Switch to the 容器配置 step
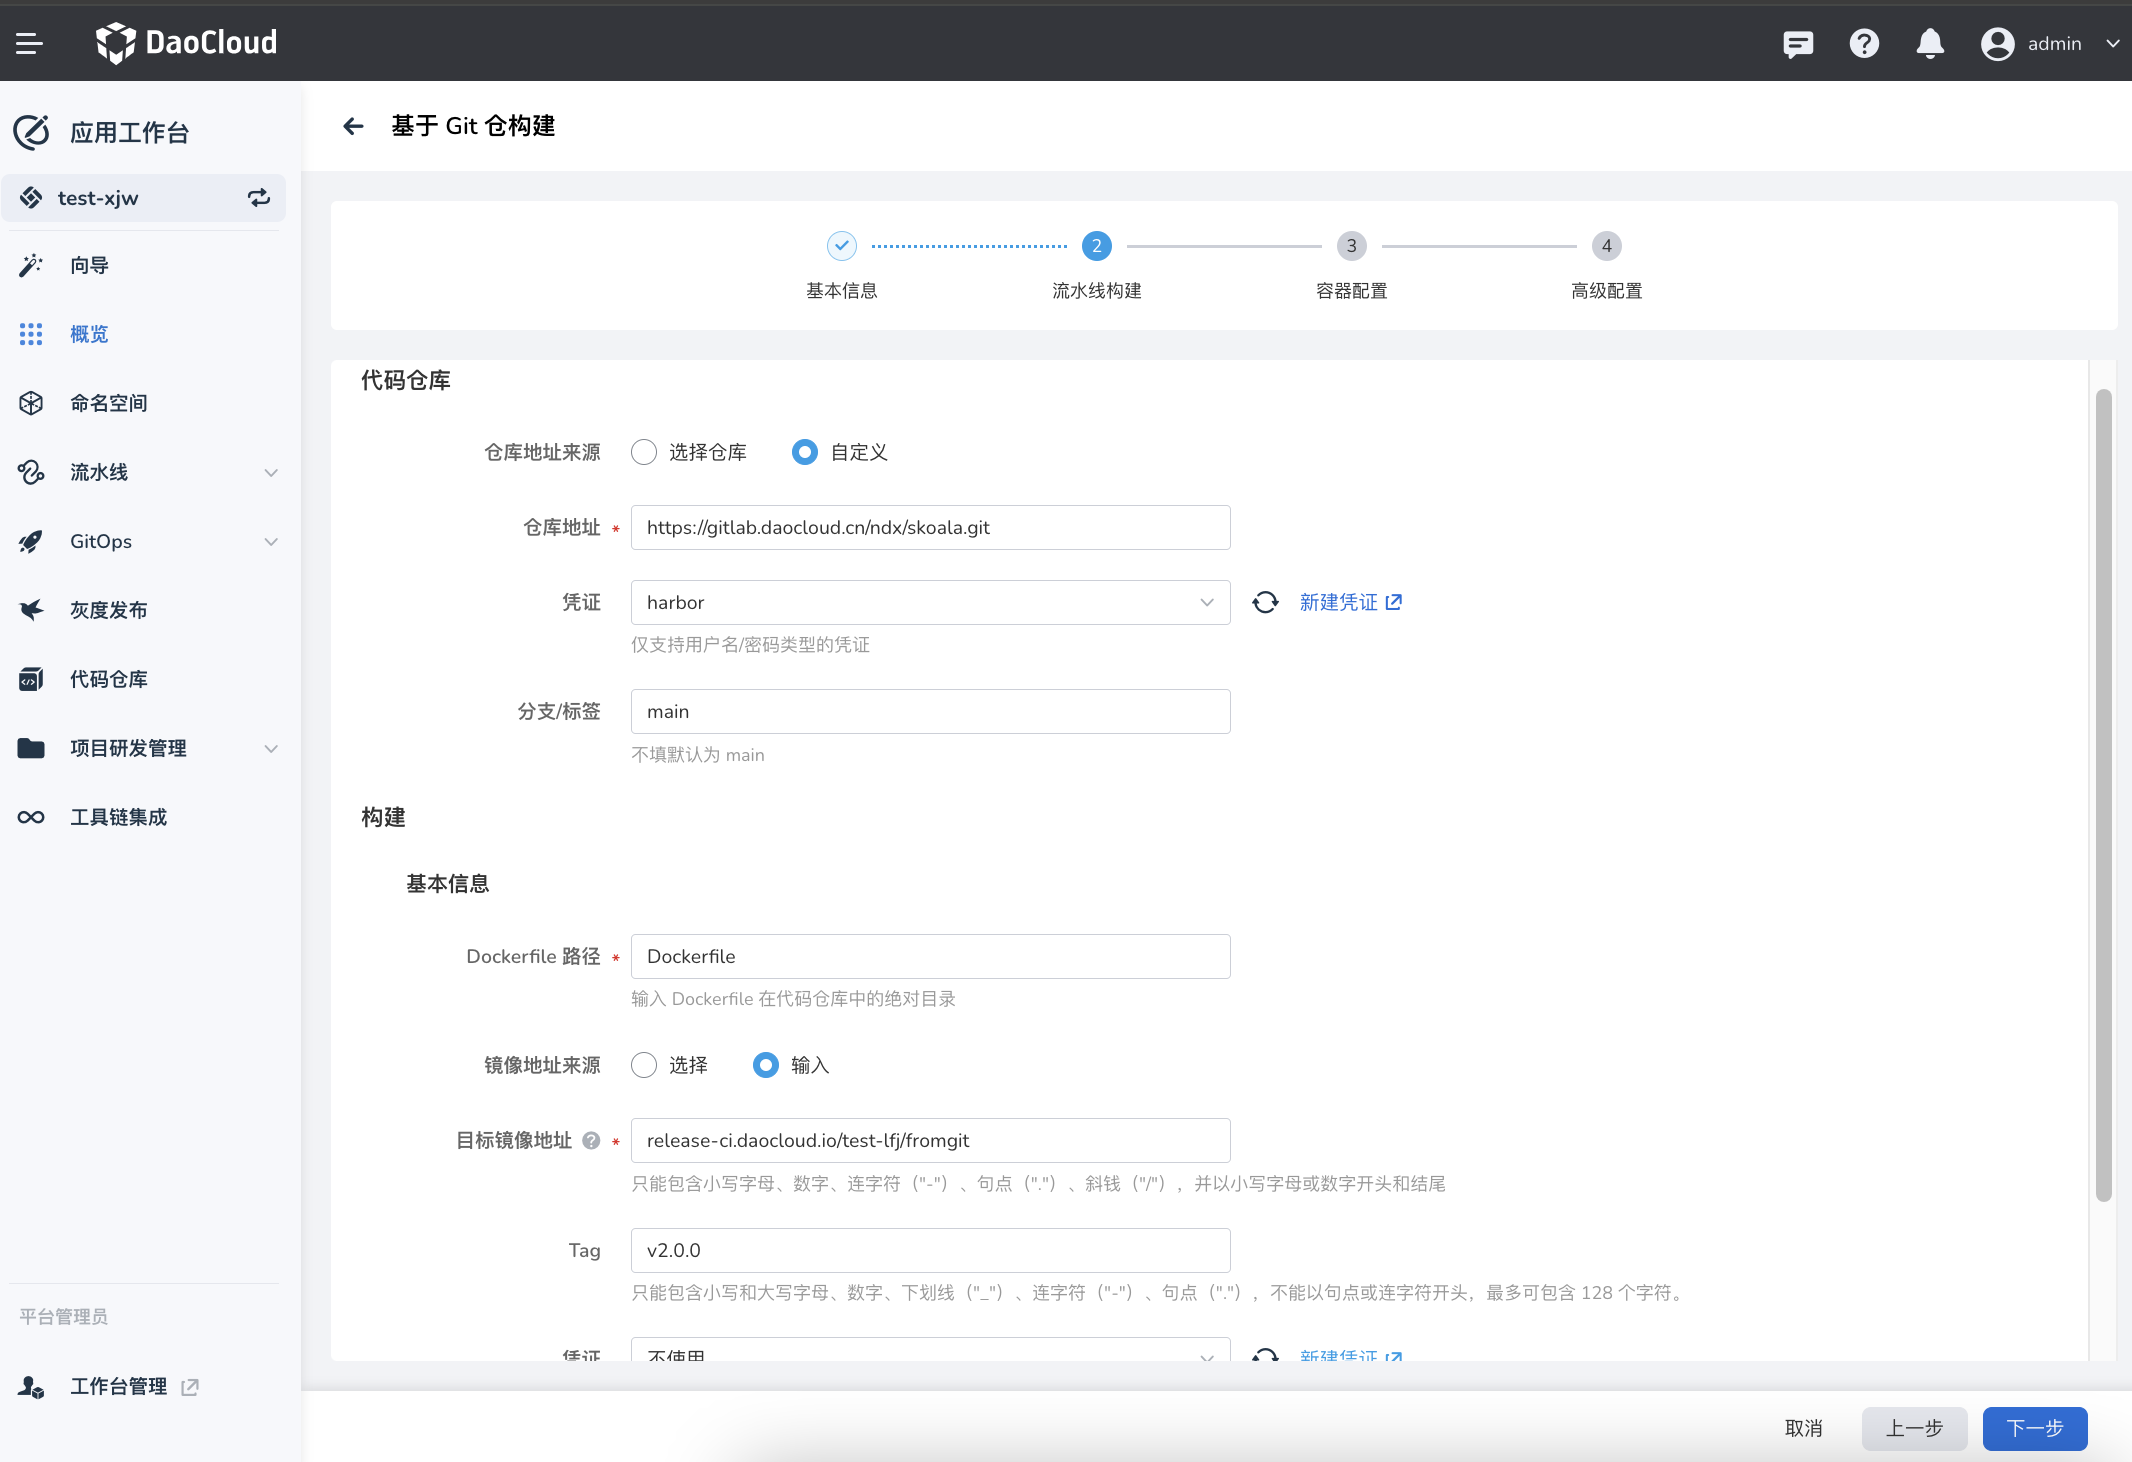This screenshot has height=1462, width=2132. click(x=1351, y=246)
